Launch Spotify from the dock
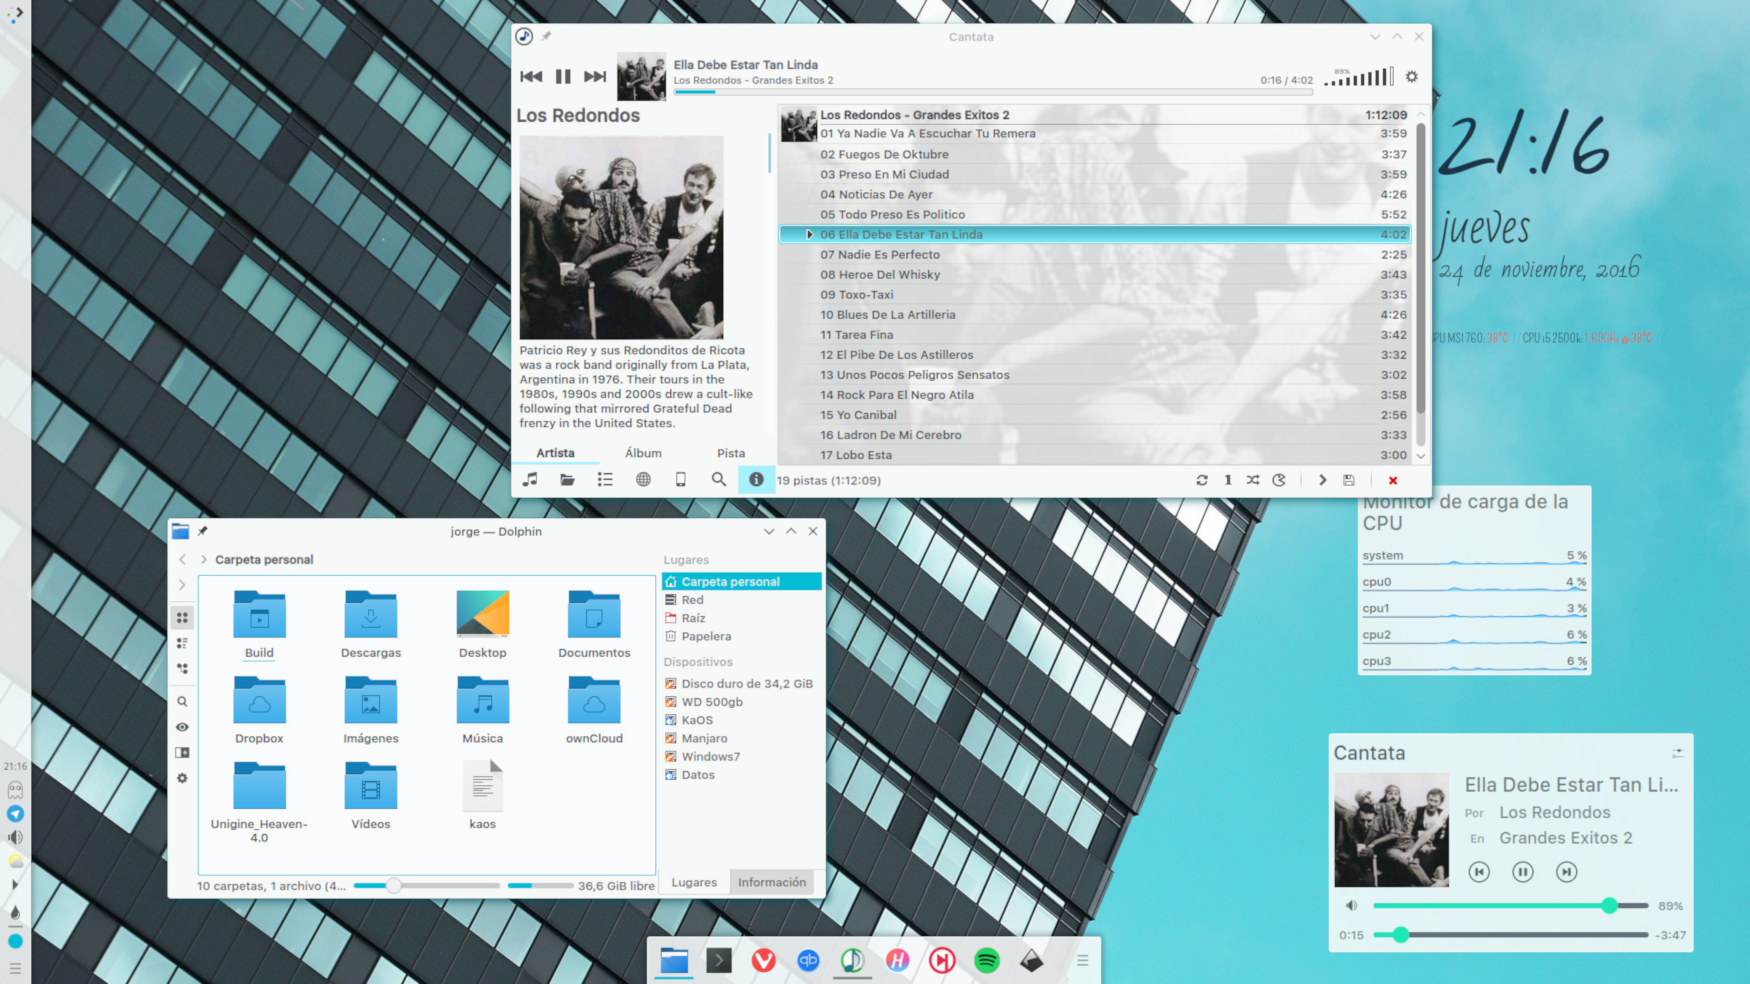1750x984 pixels. (x=987, y=960)
